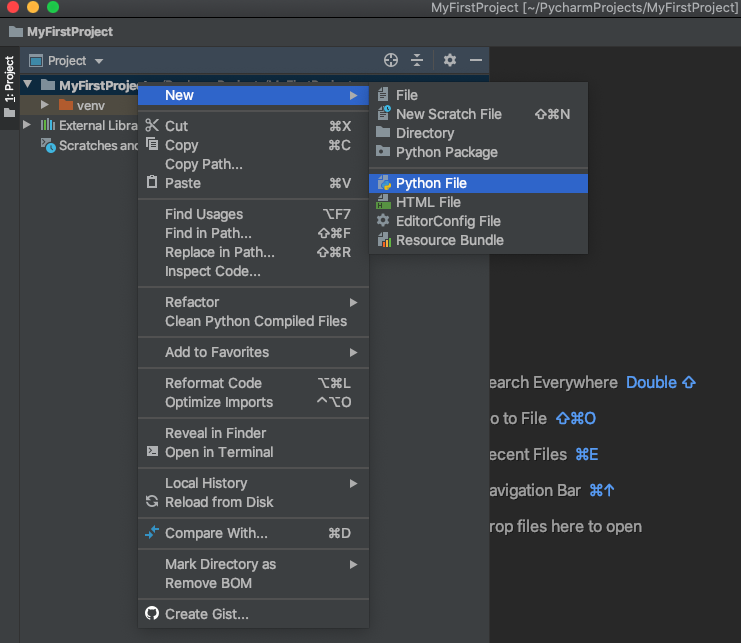
Task: Select Python File in New submenu
Action: click(478, 183)
